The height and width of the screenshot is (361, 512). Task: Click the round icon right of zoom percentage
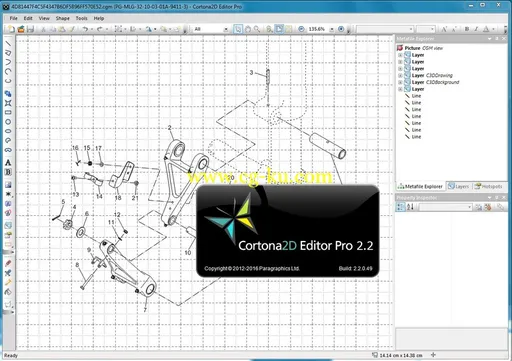(341, 29)
